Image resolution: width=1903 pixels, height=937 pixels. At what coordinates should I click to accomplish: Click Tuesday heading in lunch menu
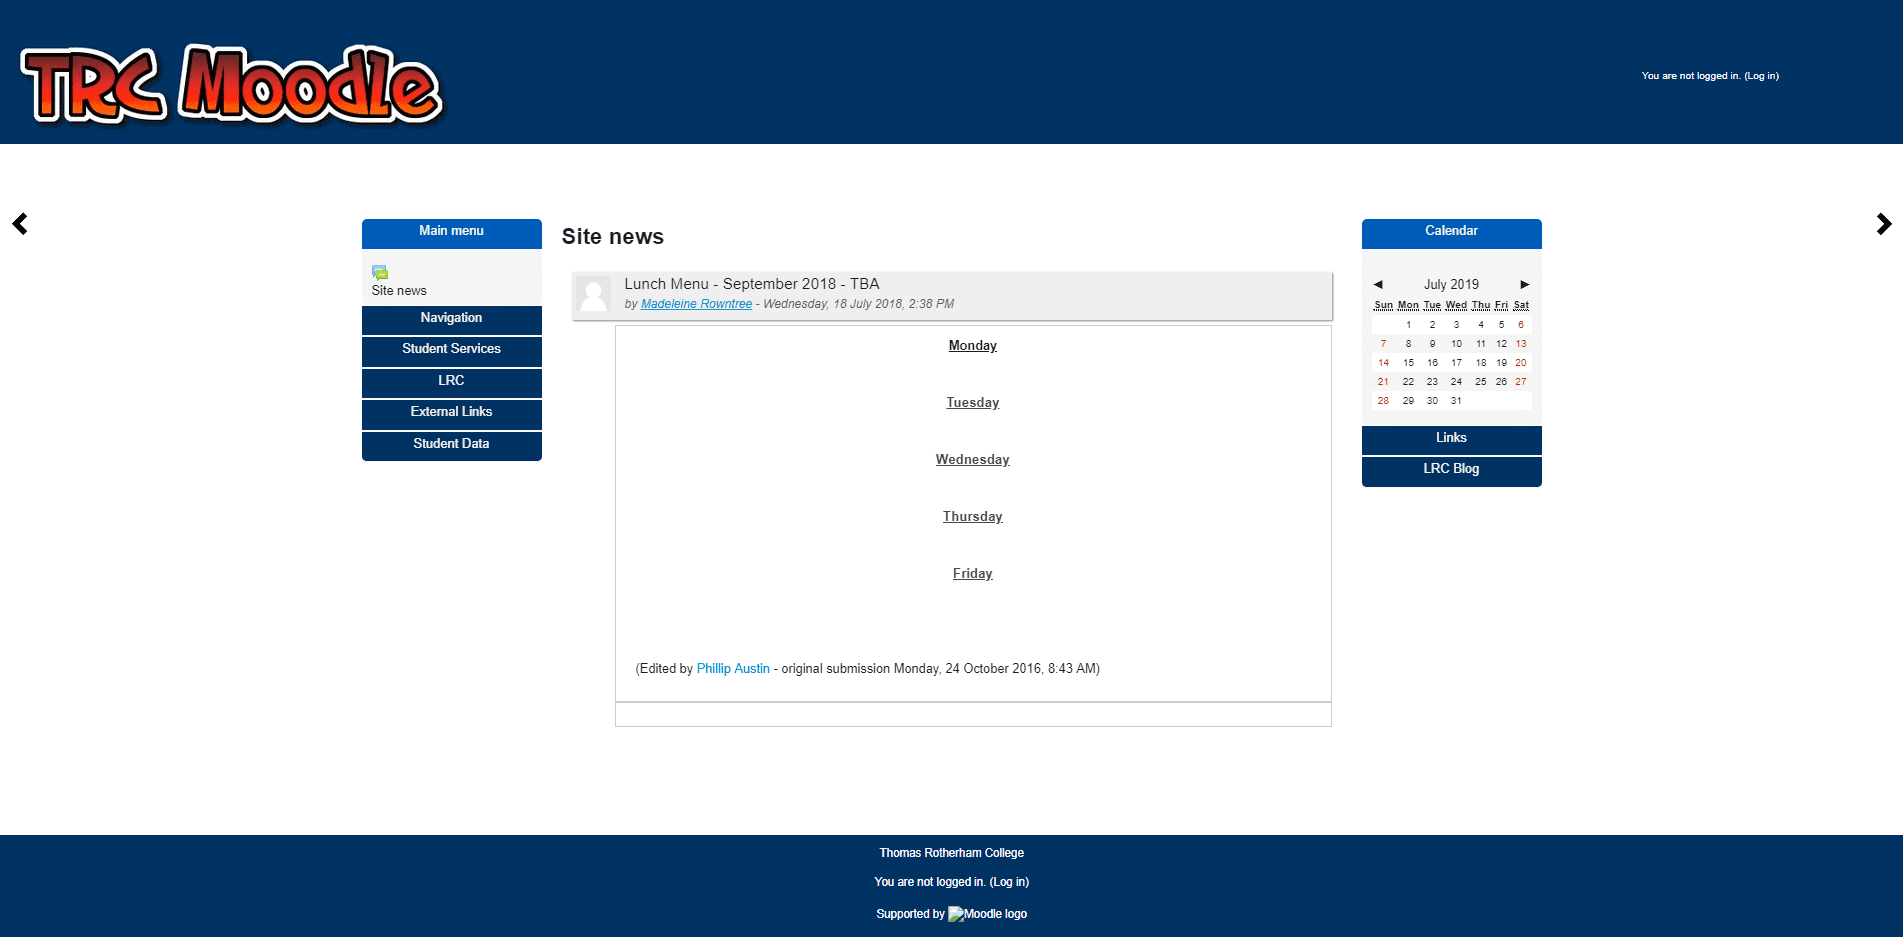point(973,403)
